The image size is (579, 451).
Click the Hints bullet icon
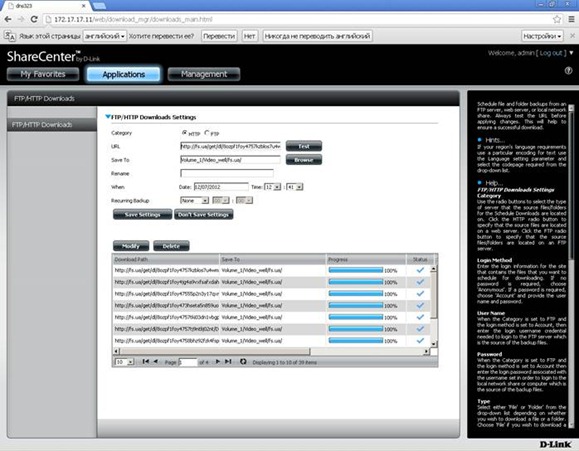click(x=480, y=140)
